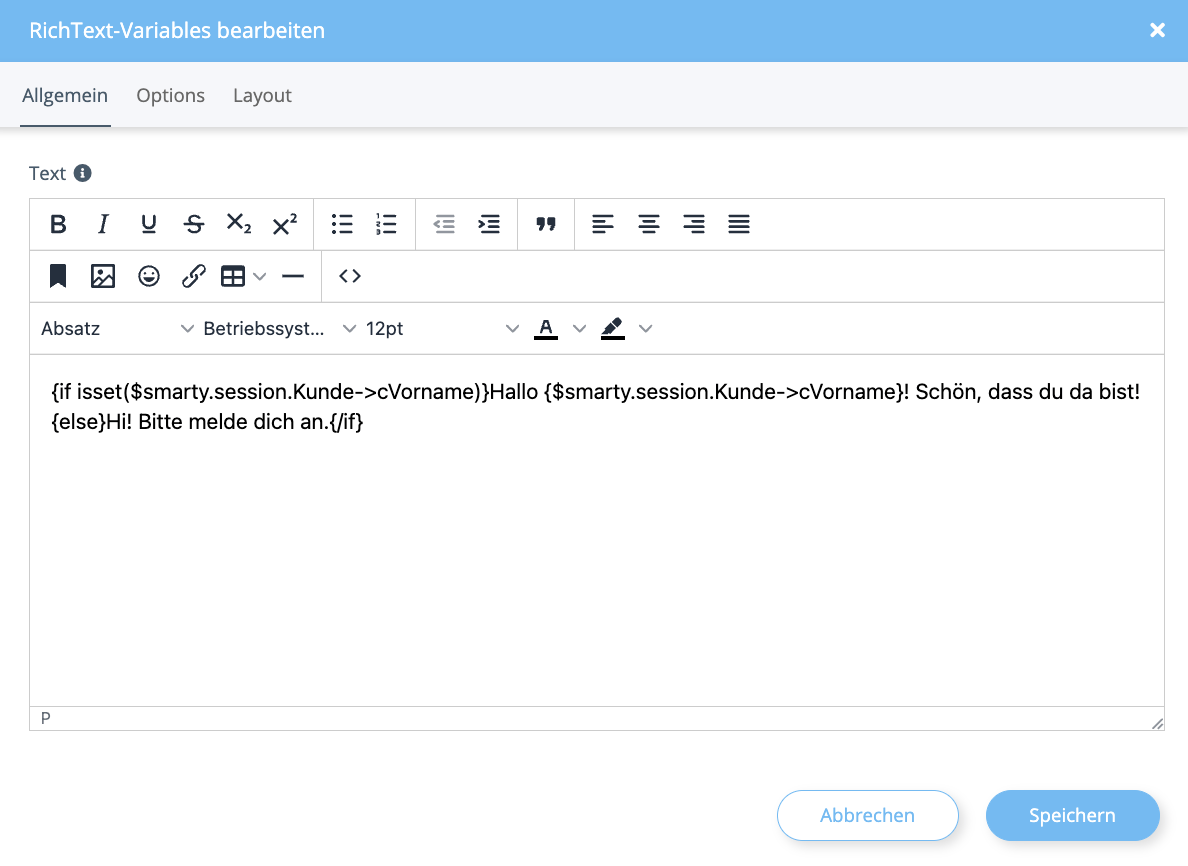Apply the highlight background color
Screen dimensions: 1188x866
612,328
